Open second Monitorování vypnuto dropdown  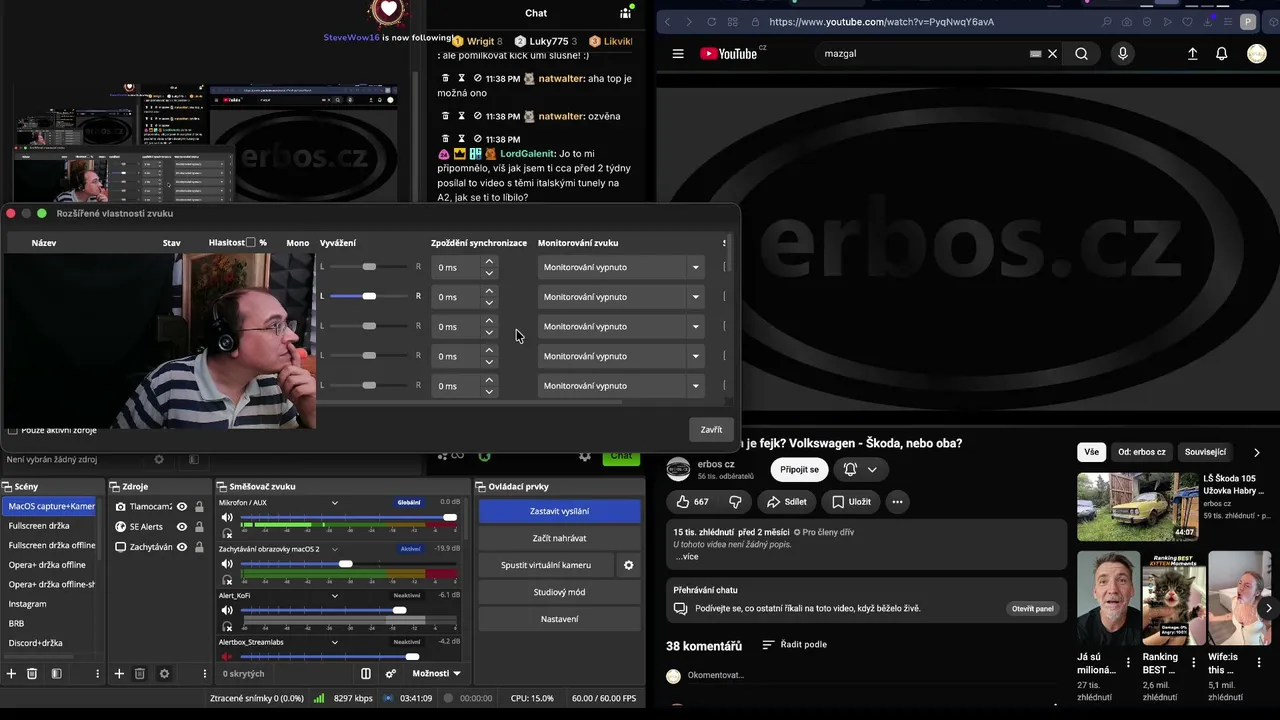pyautogui.click(x=620, y=297)
